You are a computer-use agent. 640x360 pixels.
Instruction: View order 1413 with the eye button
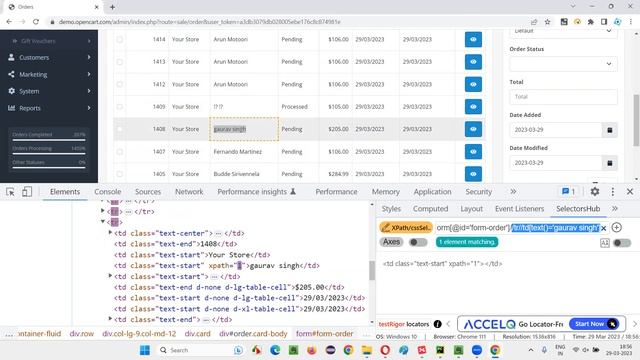(x=473, y=62)
